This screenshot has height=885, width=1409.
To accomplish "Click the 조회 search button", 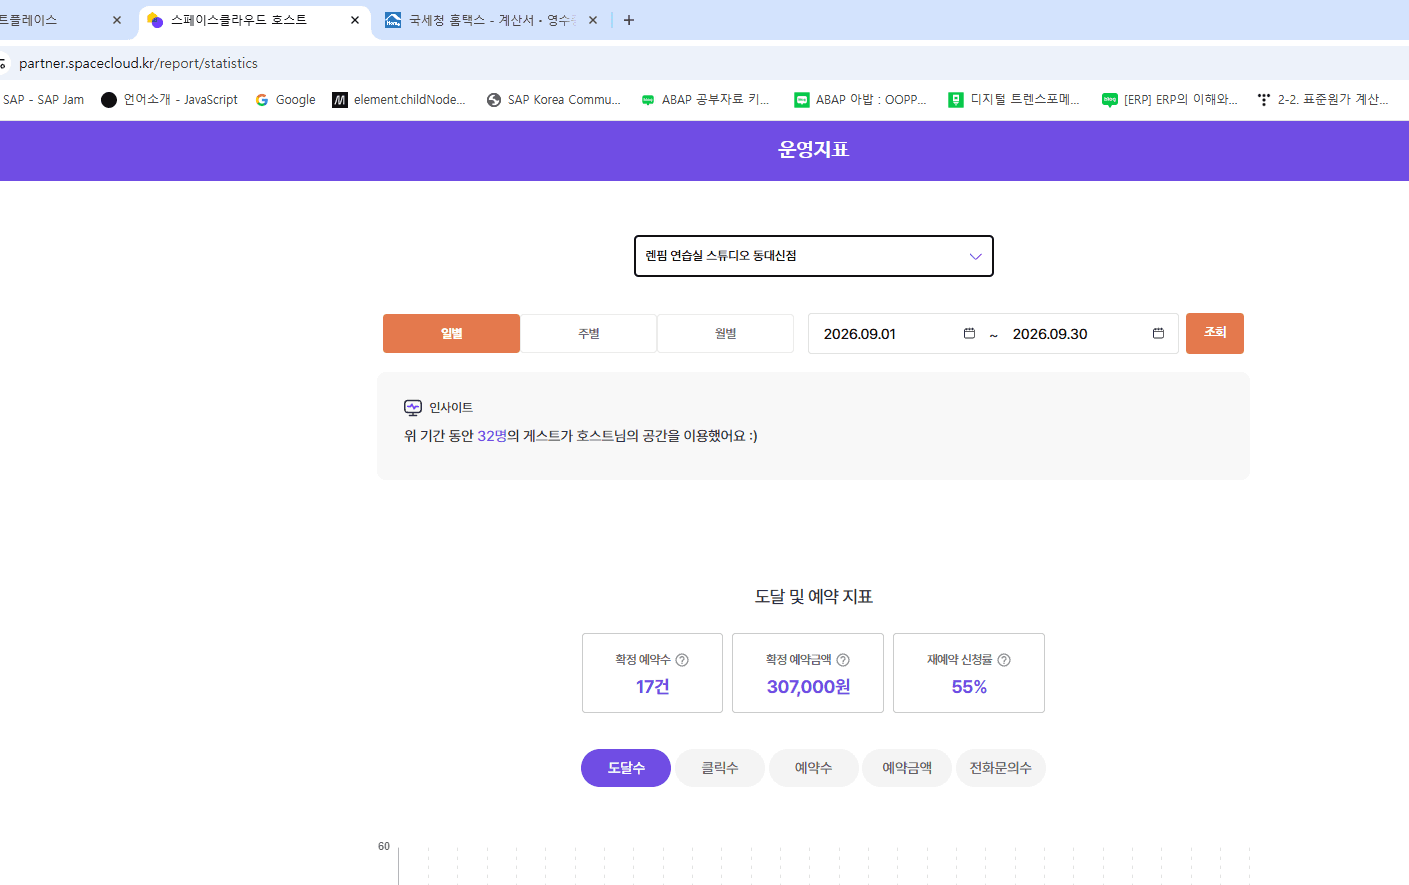I will 1215,333.
